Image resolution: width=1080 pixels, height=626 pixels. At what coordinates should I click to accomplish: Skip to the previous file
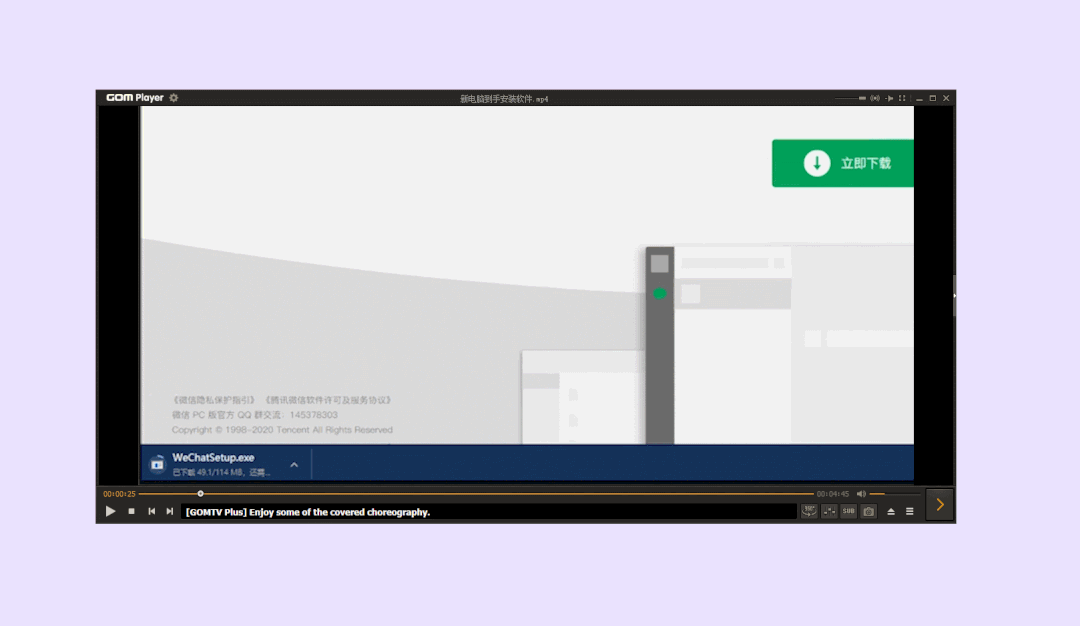(x=152, y=512)
